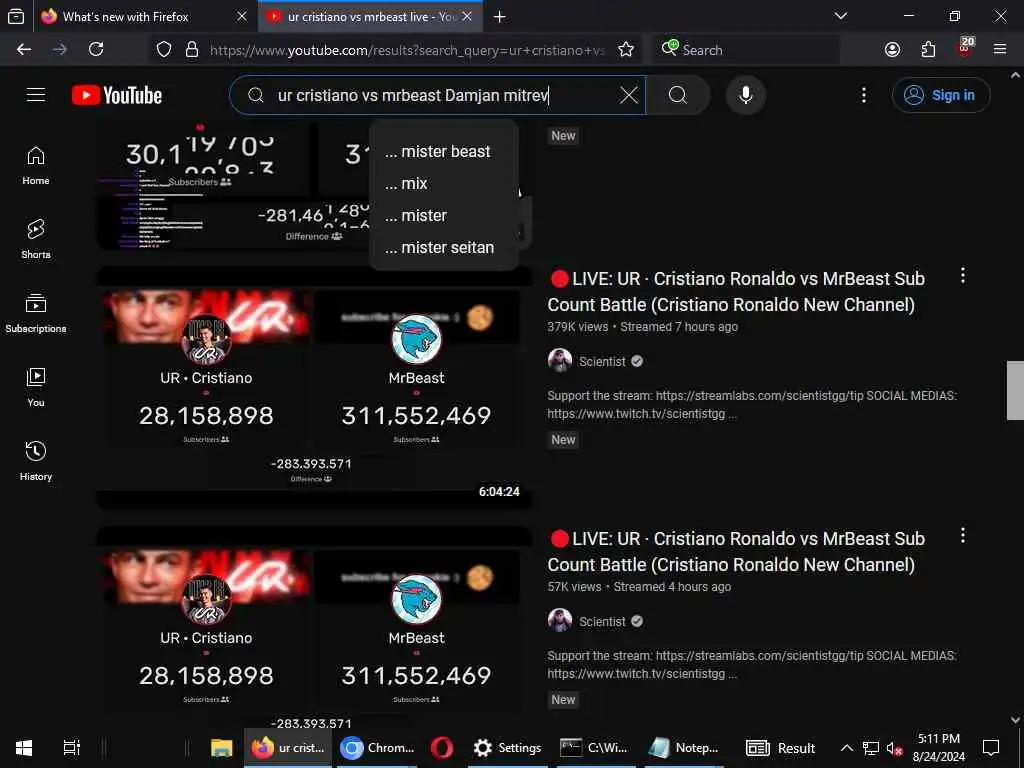
Task: Click the thumbnail with 6:04:24 duration
Action: pyautogui.click(x=314, y=387)
